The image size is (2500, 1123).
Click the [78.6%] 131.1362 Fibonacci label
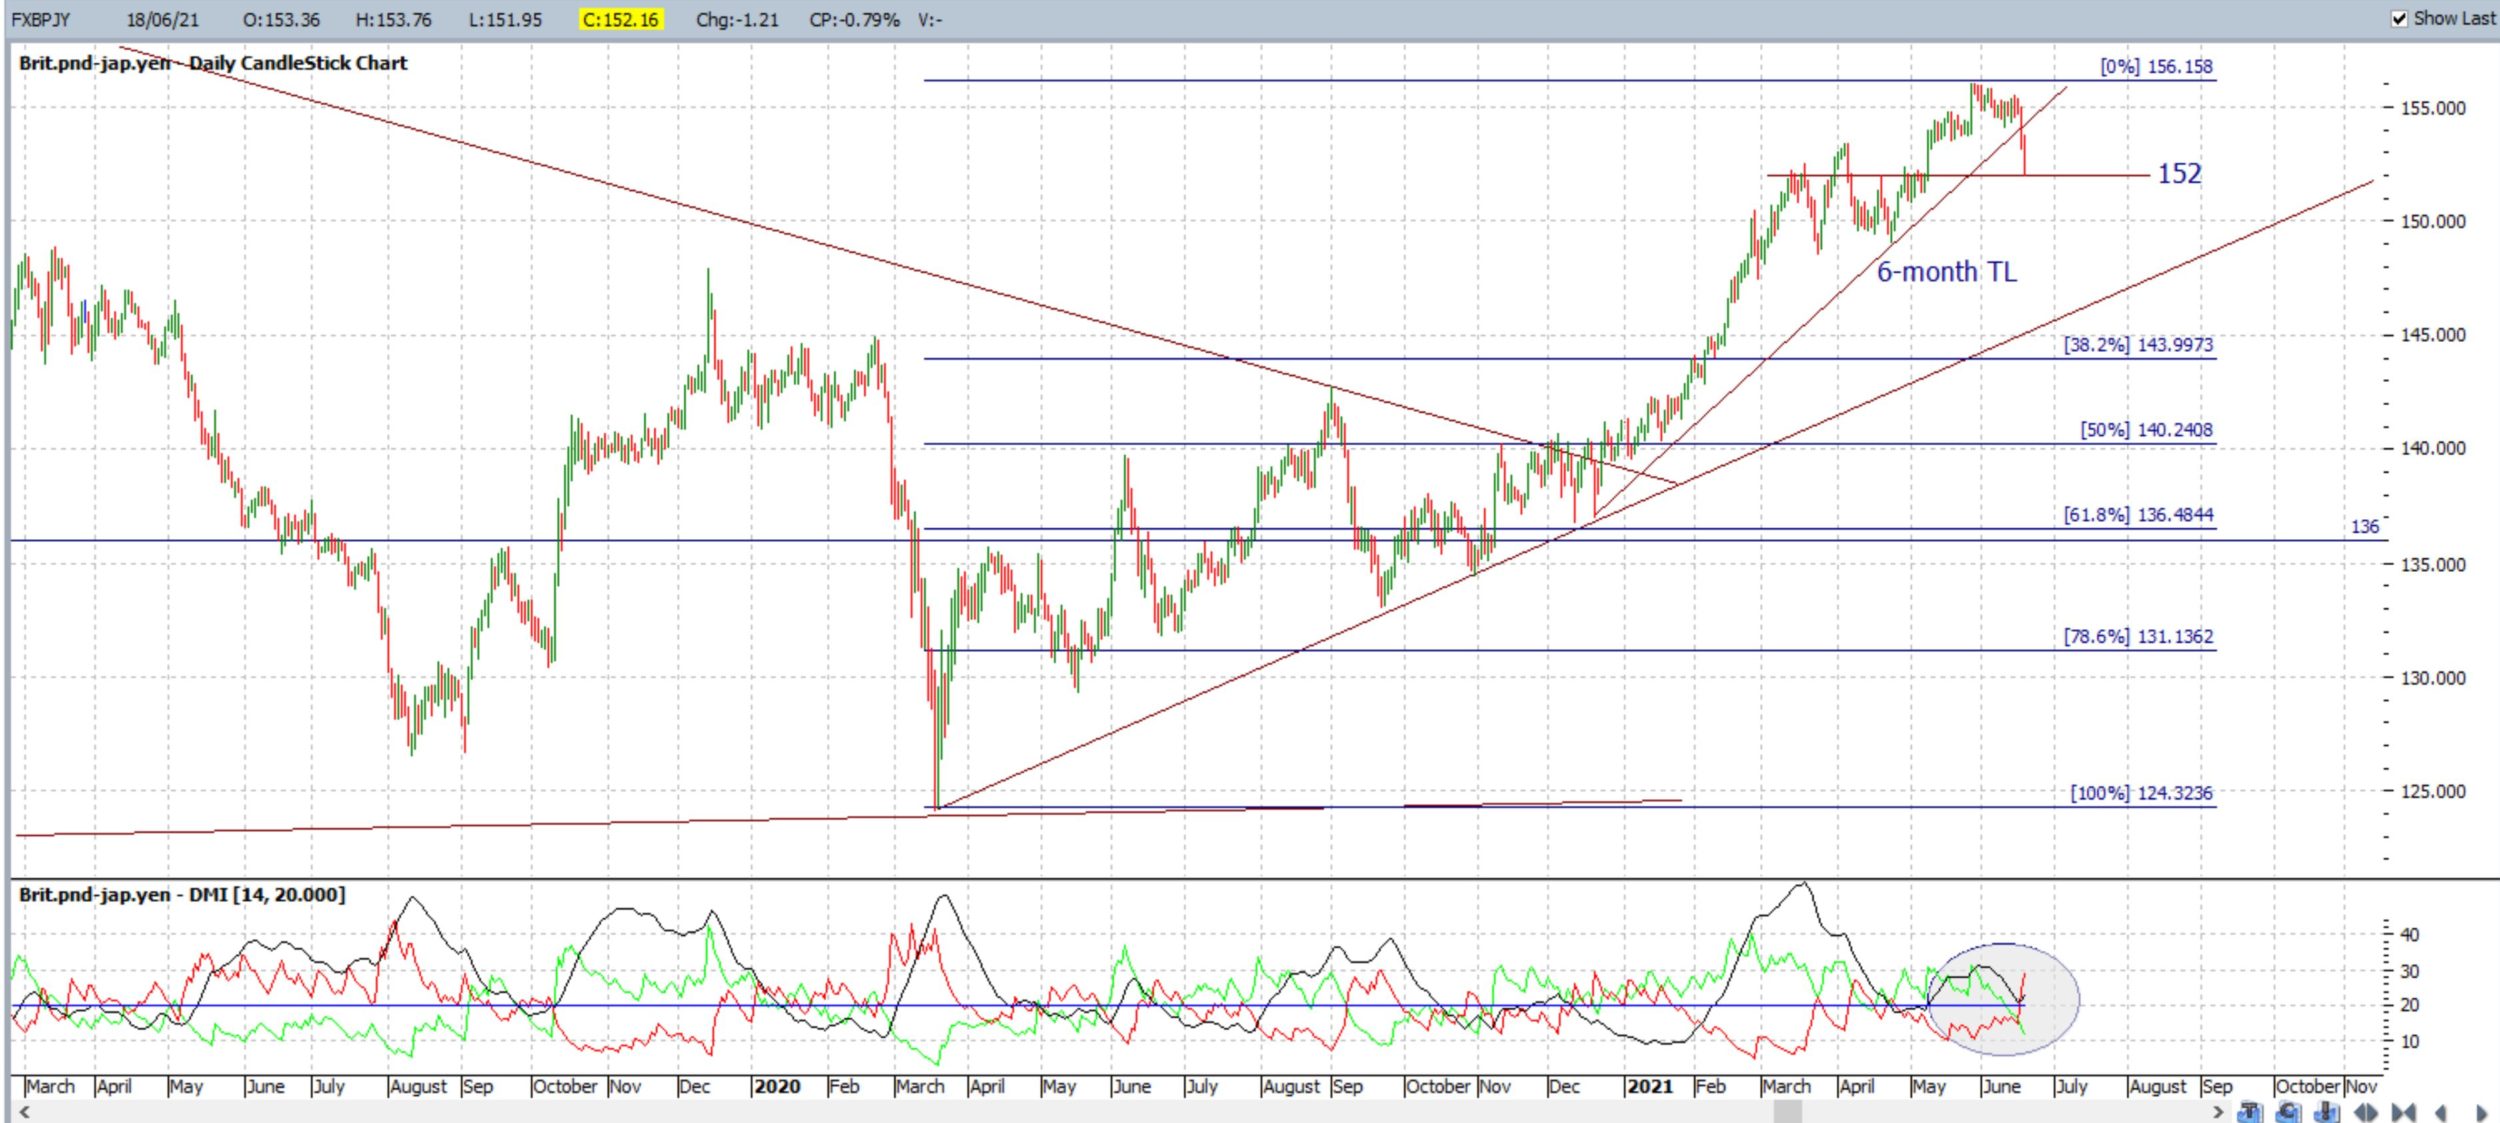2138,637
